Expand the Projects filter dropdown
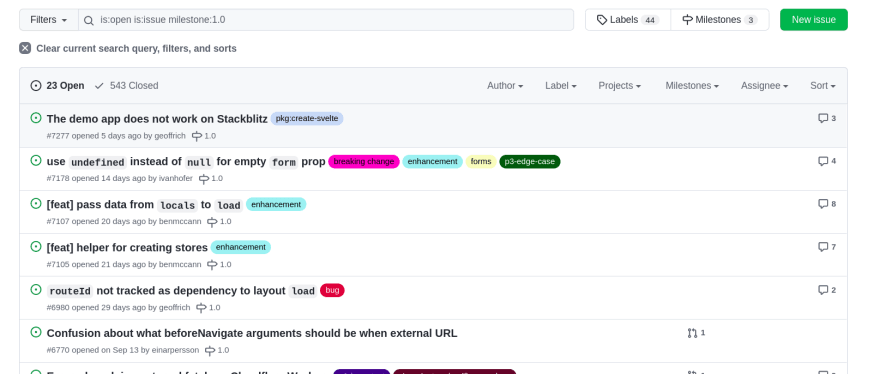Image resolution: width=880 pixels, height=374 pixels. (x=620, y=85)
